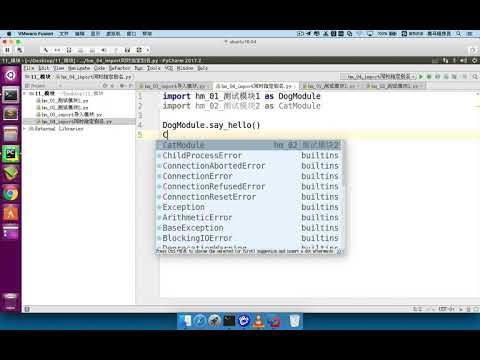Viewport: 480px width, 360px height.
Task: Choose Exception in the completion list
Action: tap(248, 207)
